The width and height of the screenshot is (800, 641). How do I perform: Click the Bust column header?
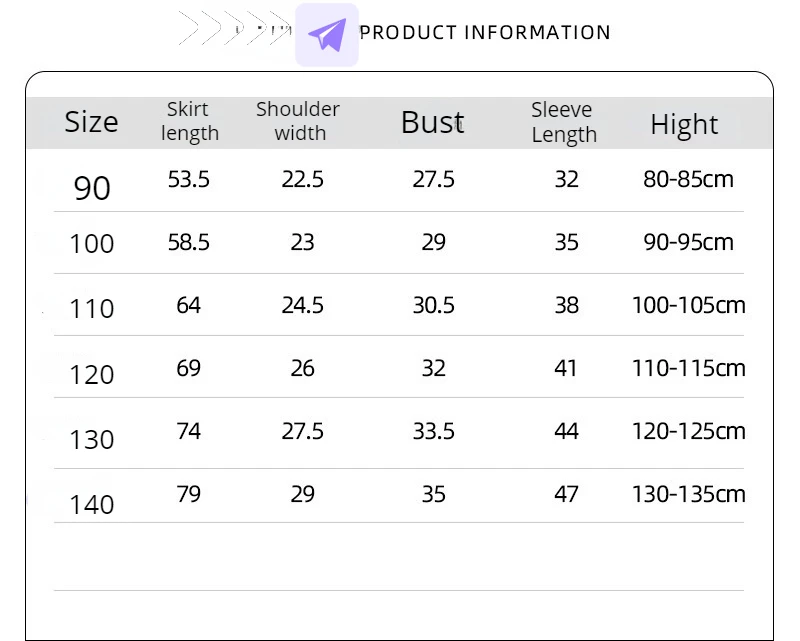click(x=433, y=122)
